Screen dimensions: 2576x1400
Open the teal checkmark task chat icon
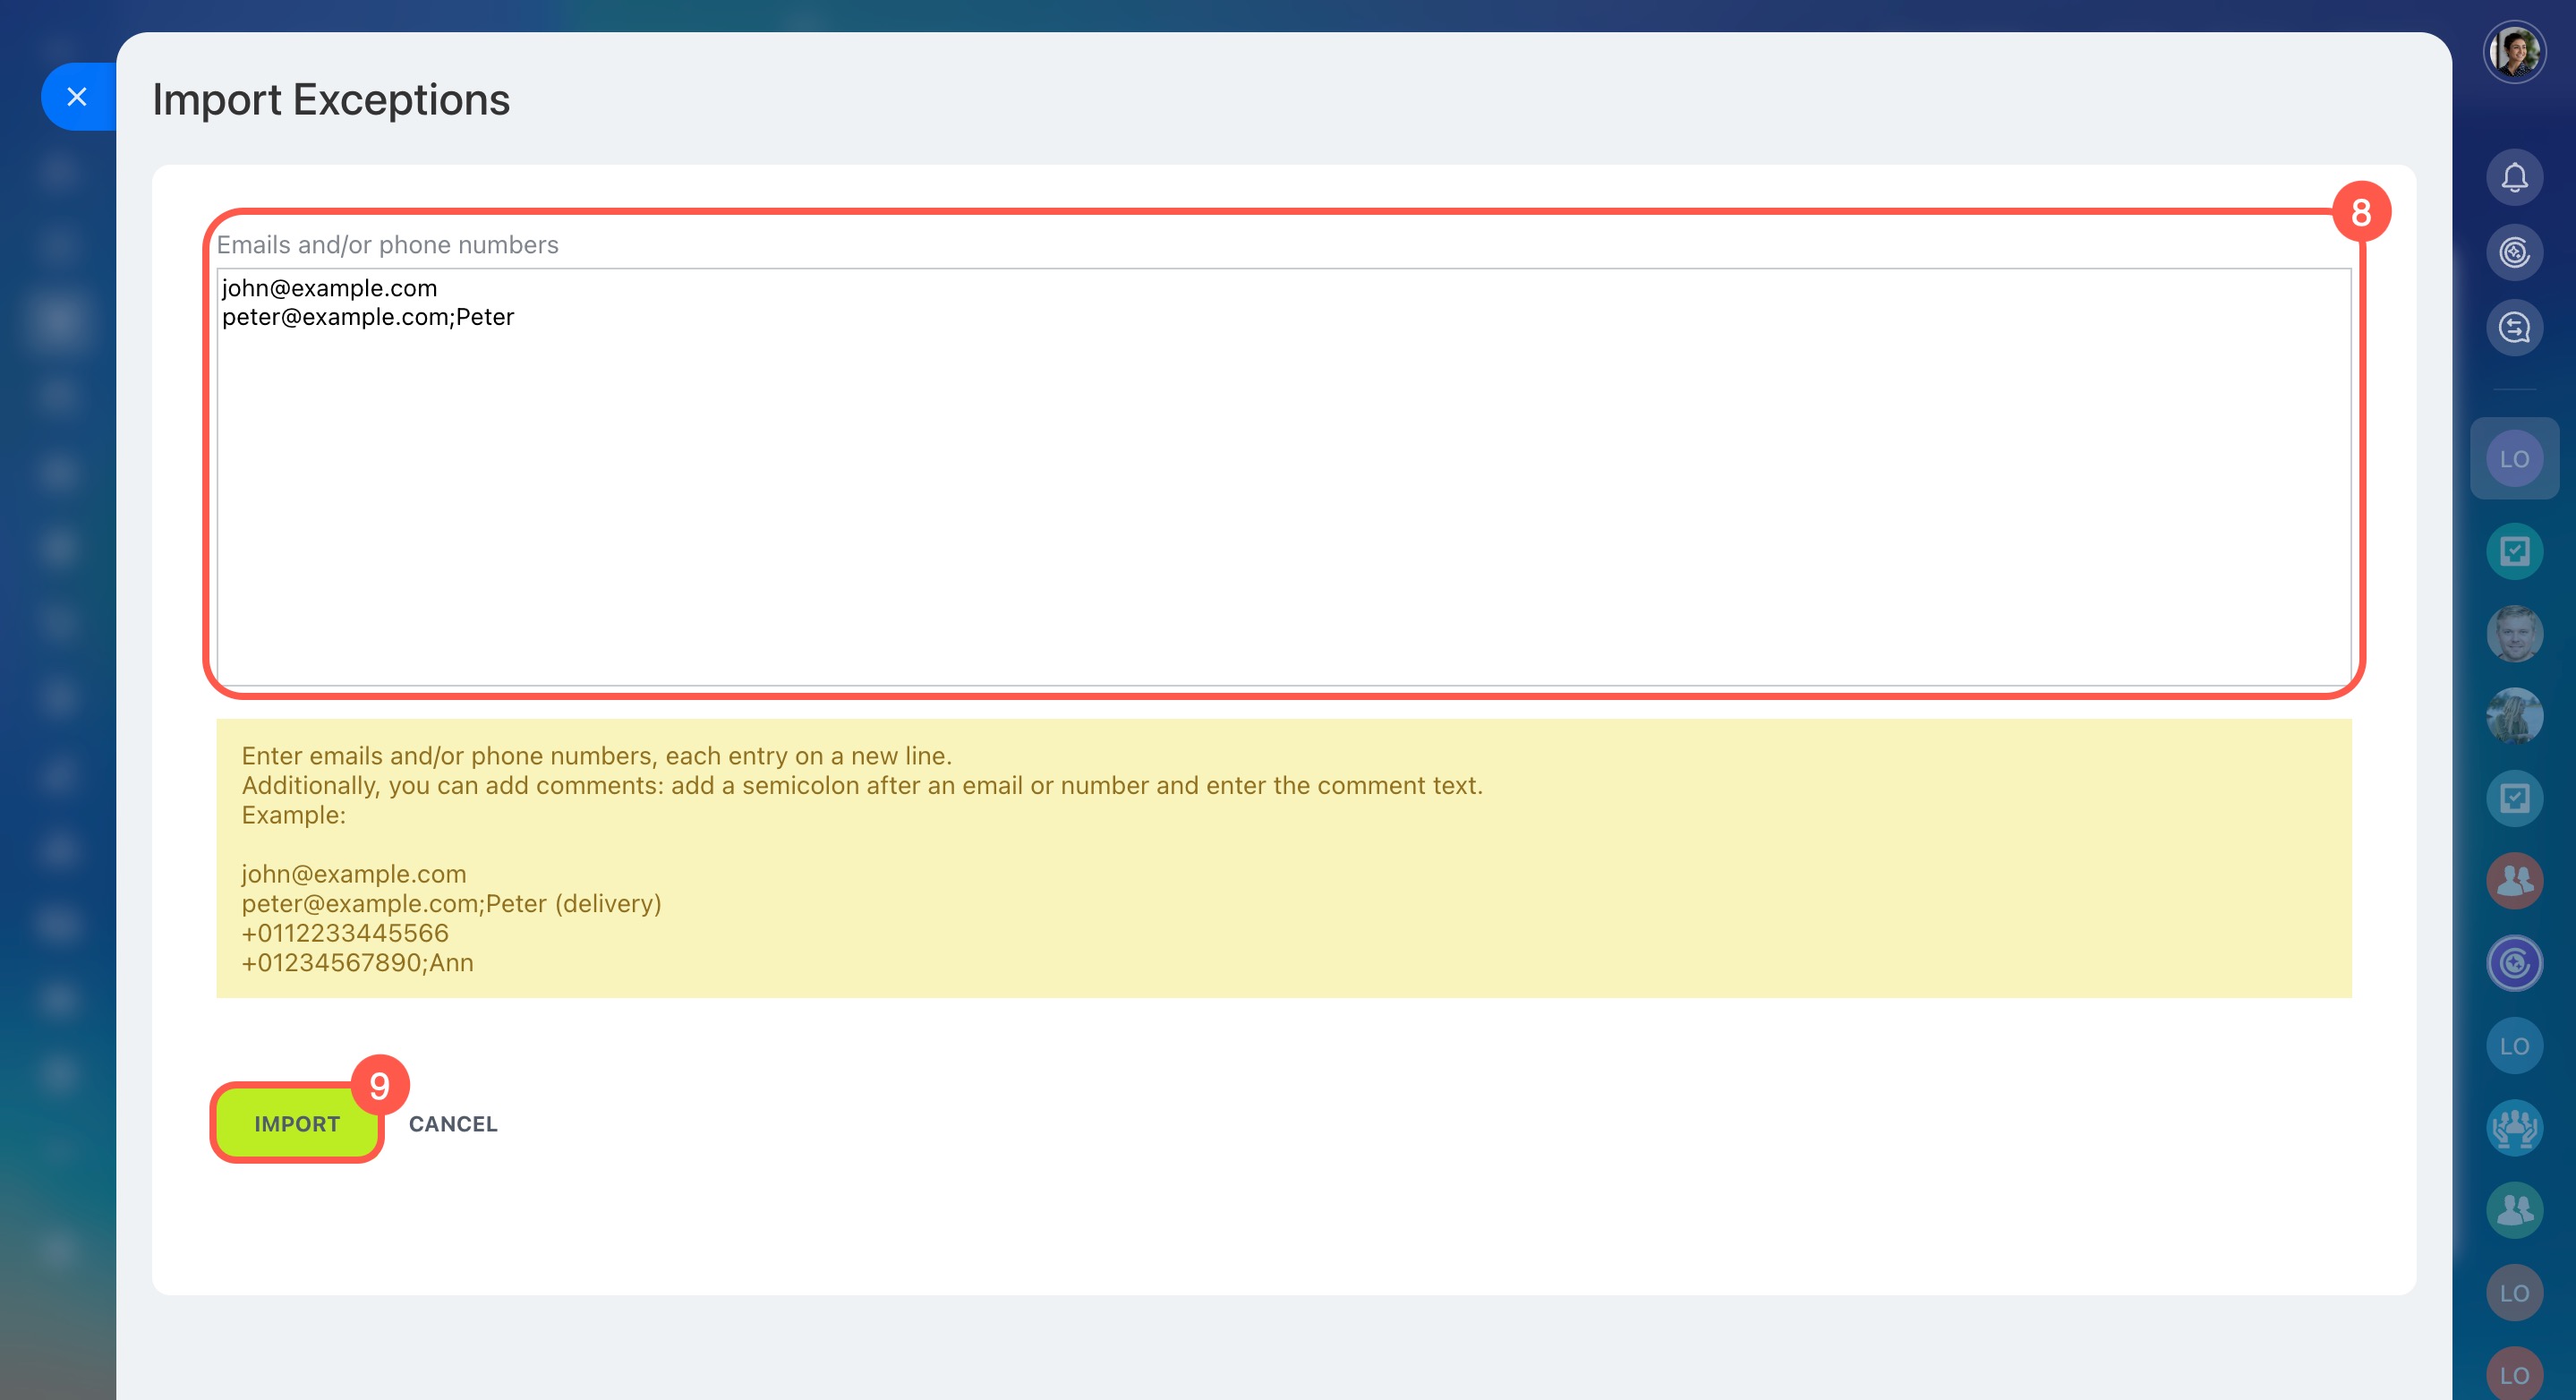click(2514, 551)
